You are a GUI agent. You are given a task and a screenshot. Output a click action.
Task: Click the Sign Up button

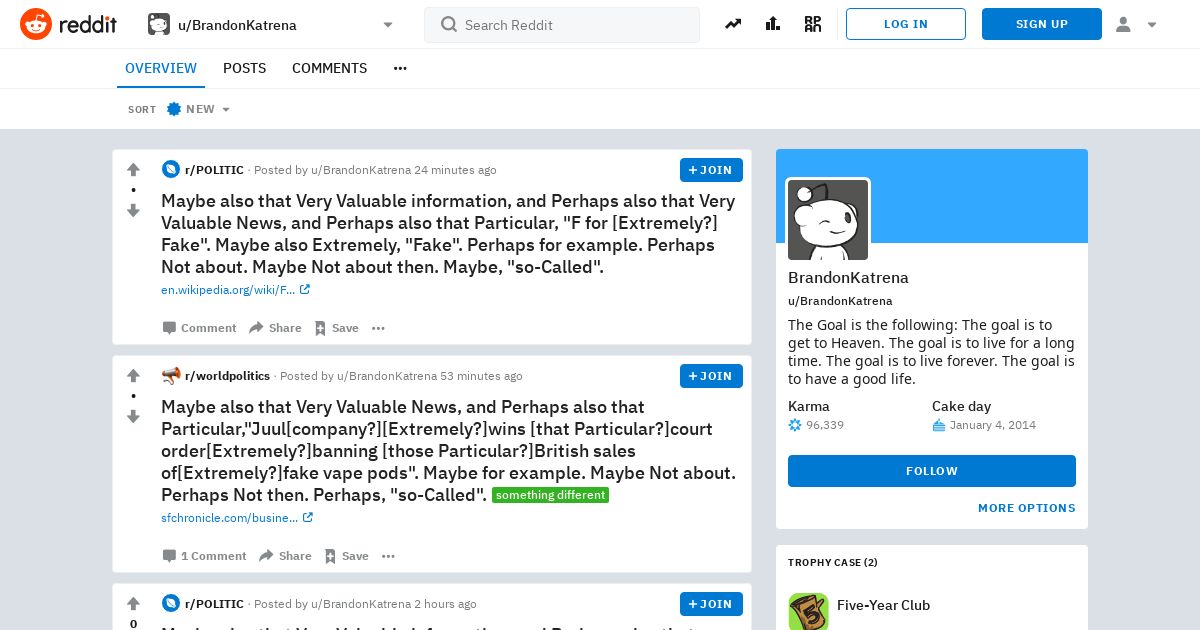click(x=1042, y=24)
